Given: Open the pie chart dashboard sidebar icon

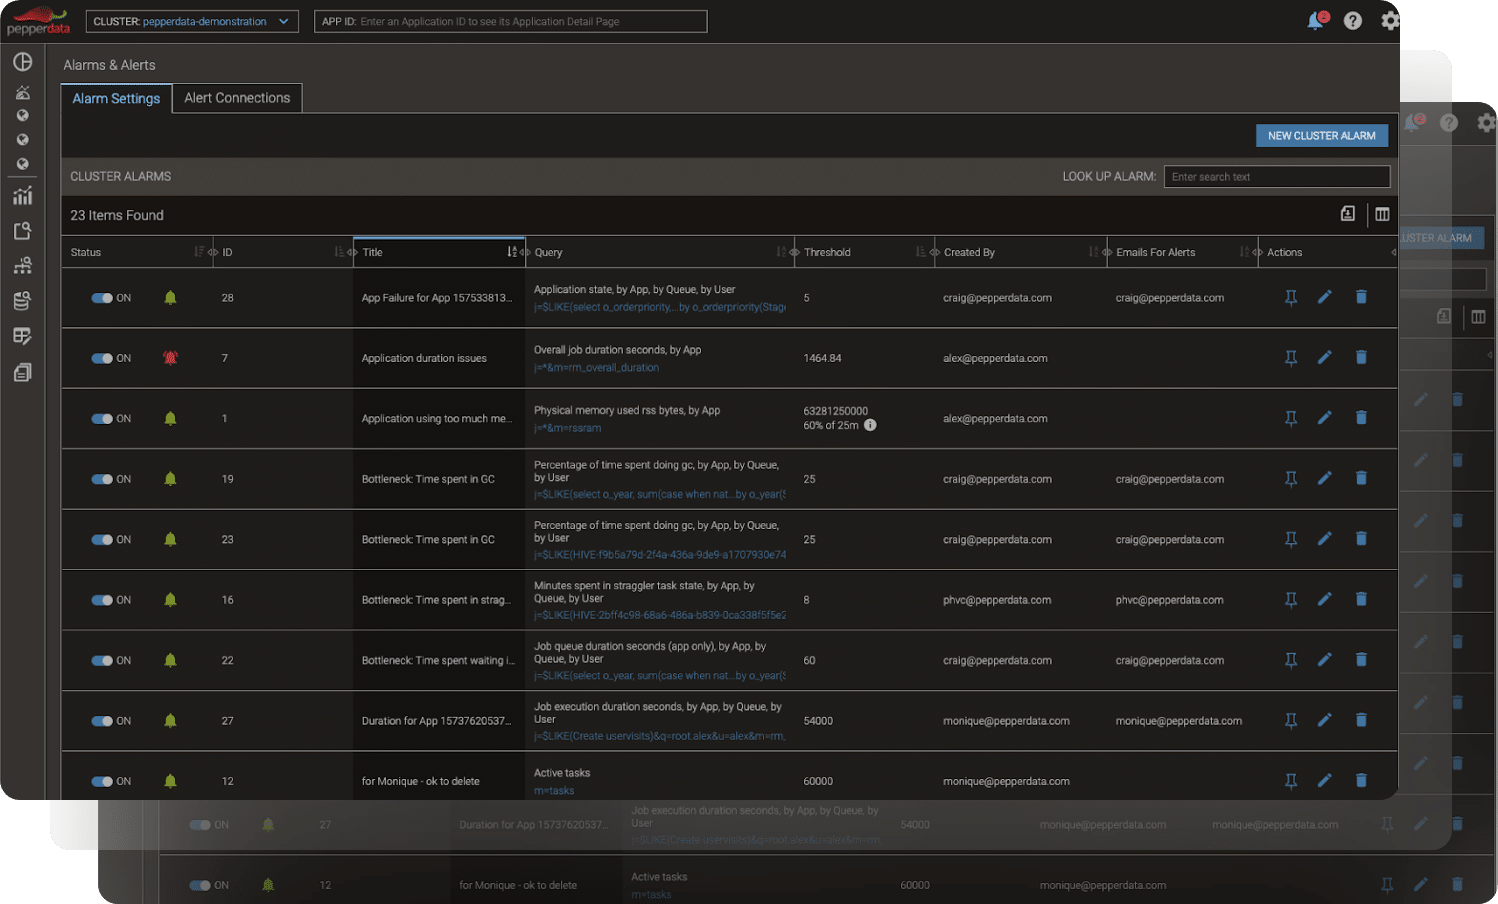Looking at the screenshot, I should coord(22,62).
